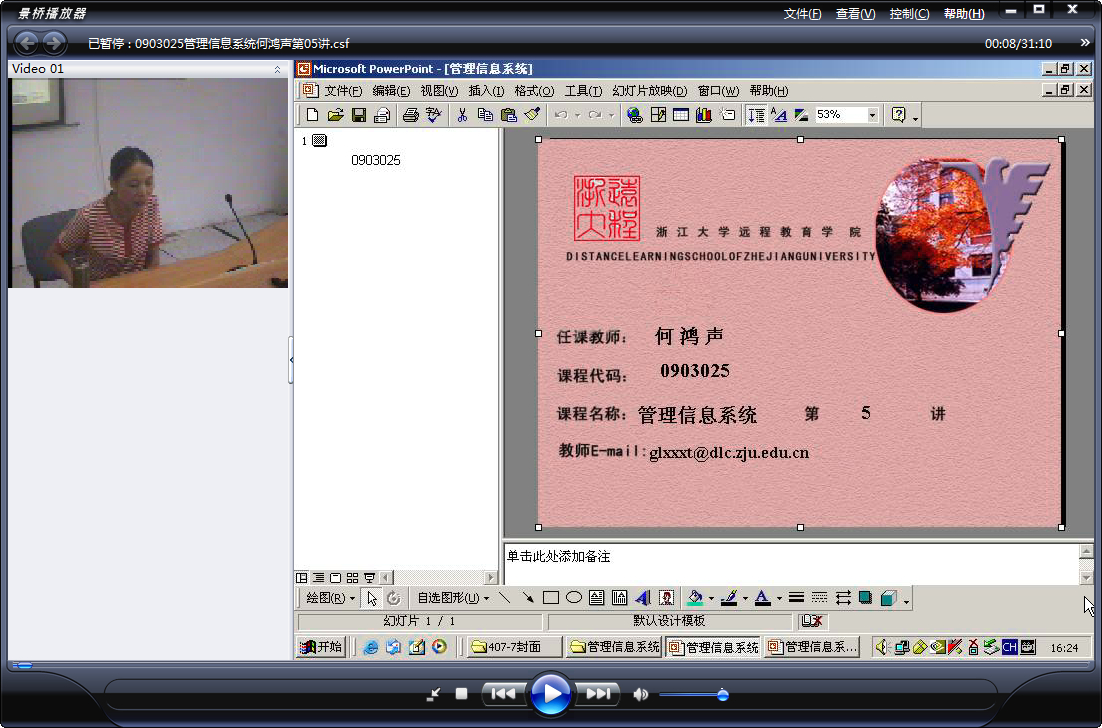This screenshot has width=1102, height=728.
Task: Toggle the Expand All outline button
Action: 756,115
